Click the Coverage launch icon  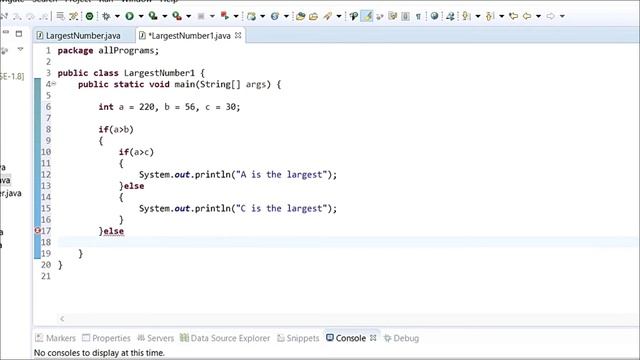tap(153, 16)
